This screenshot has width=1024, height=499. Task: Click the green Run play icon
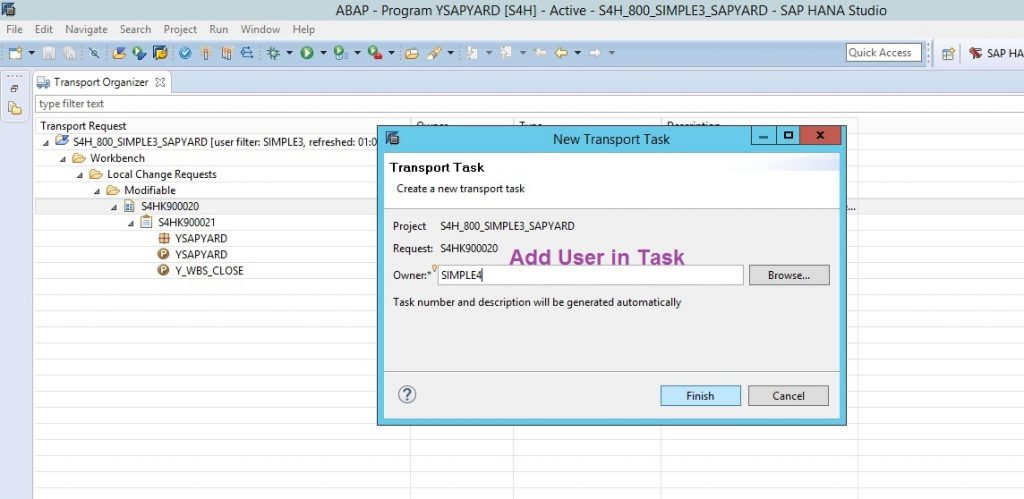[x=307, y=54]
